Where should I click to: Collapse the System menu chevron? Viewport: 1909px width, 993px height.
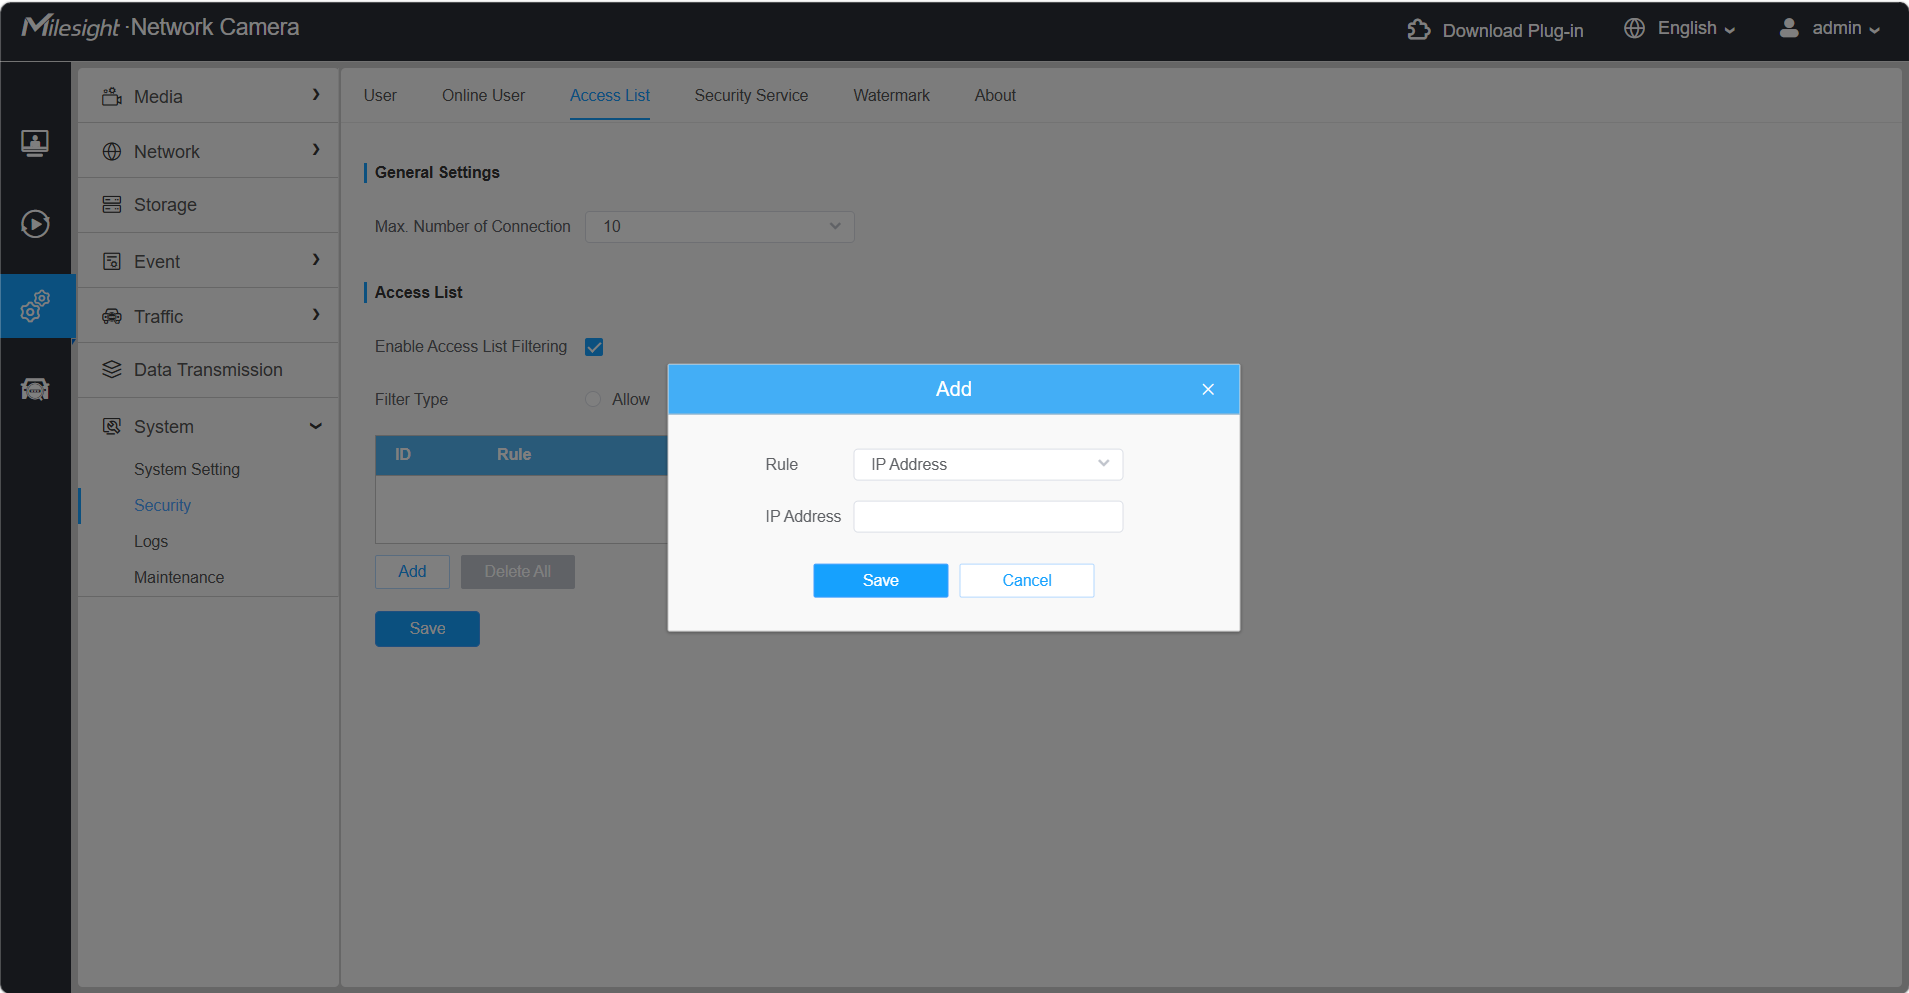(x=316, y=426)
